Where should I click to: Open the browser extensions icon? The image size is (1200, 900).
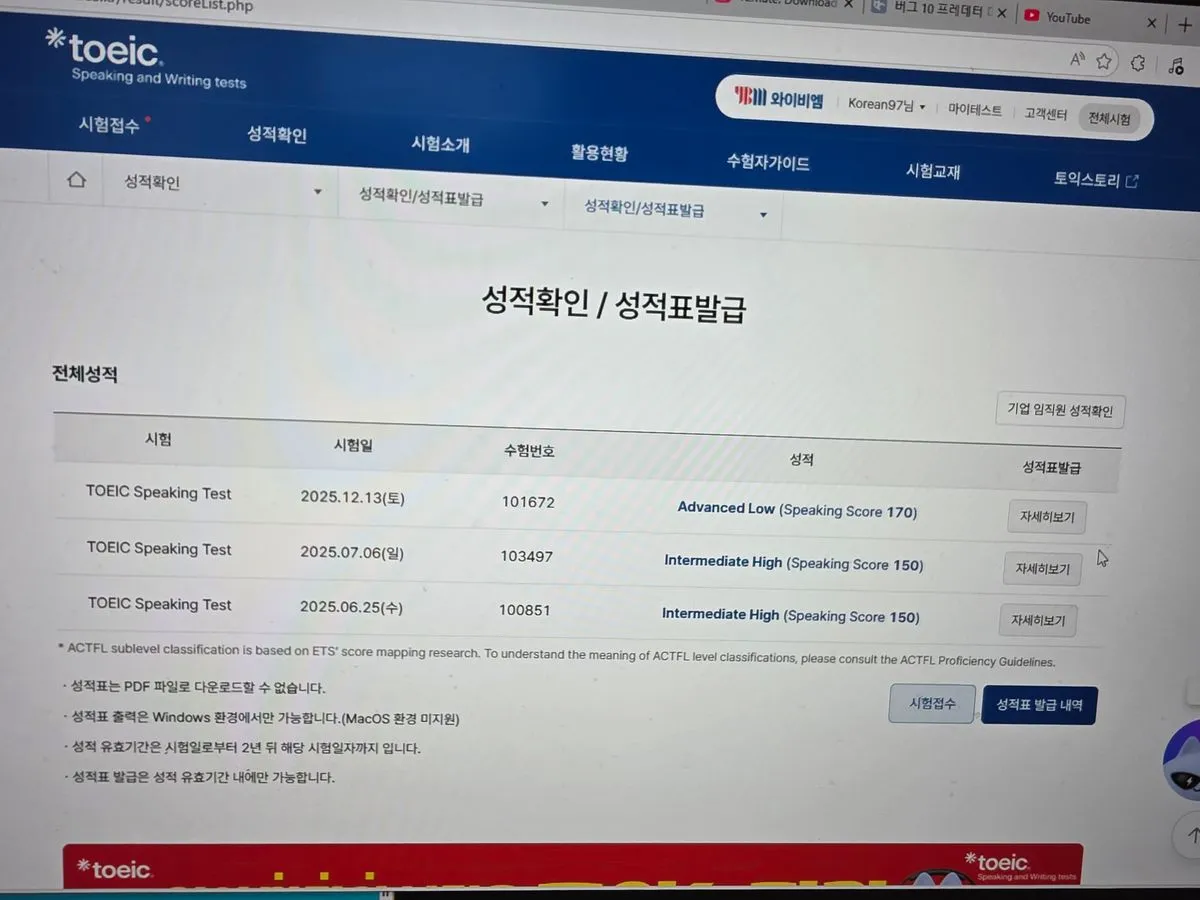pyautogui.click(x=1138, y=62)
